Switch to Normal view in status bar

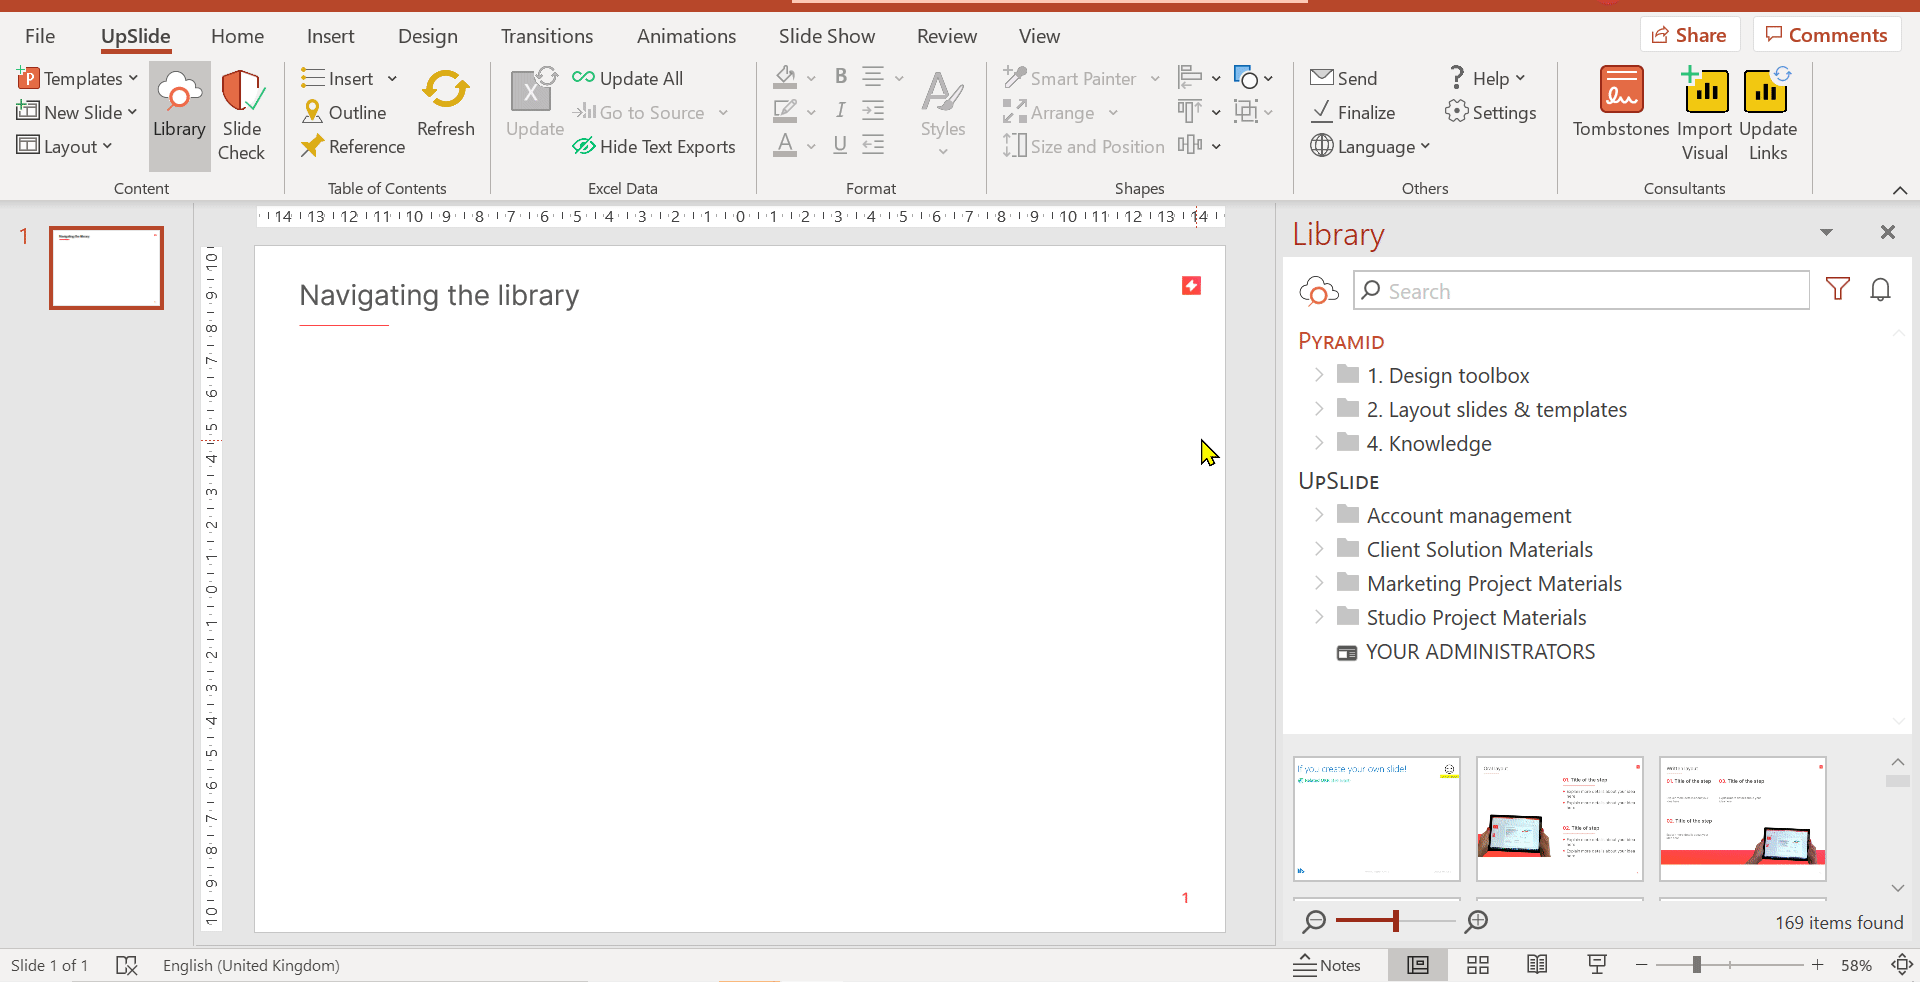pos(1417,965)
